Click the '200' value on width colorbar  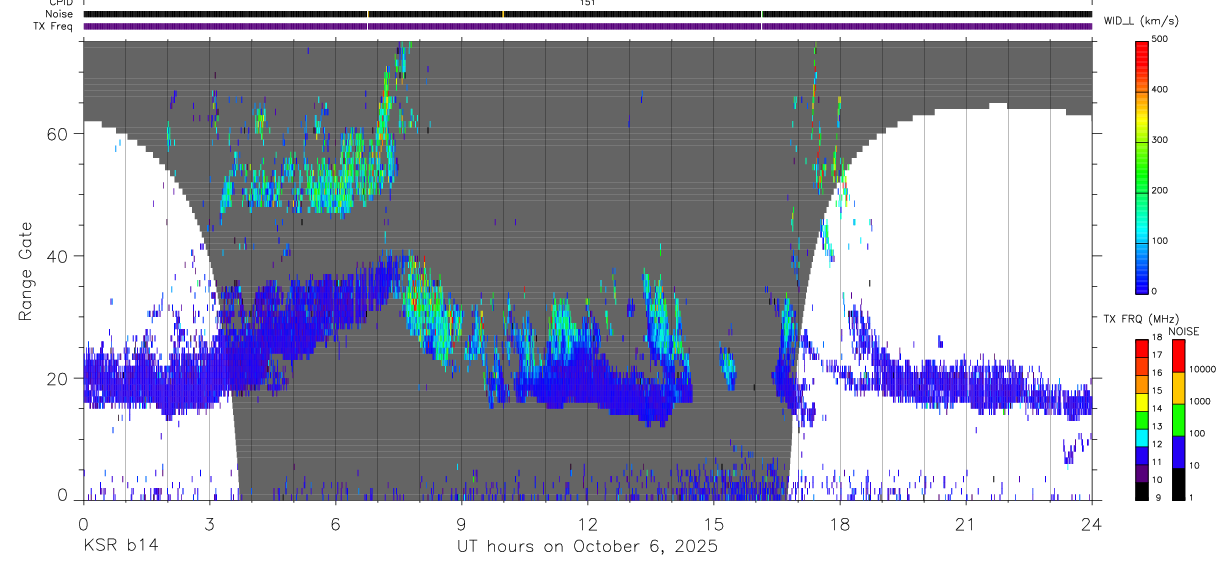1160,190
